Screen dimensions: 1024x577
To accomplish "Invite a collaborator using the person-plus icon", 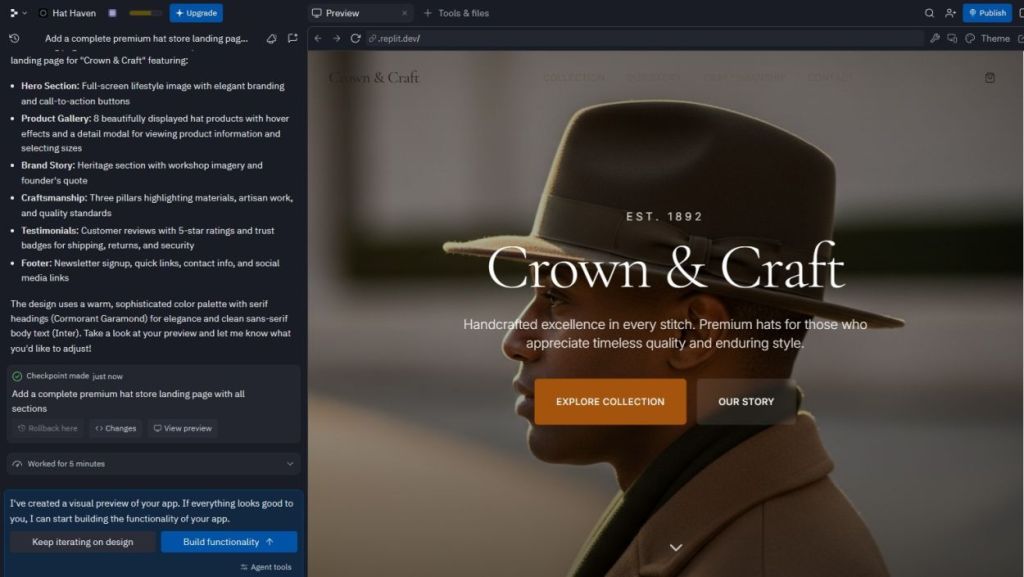I will [951, 13].
